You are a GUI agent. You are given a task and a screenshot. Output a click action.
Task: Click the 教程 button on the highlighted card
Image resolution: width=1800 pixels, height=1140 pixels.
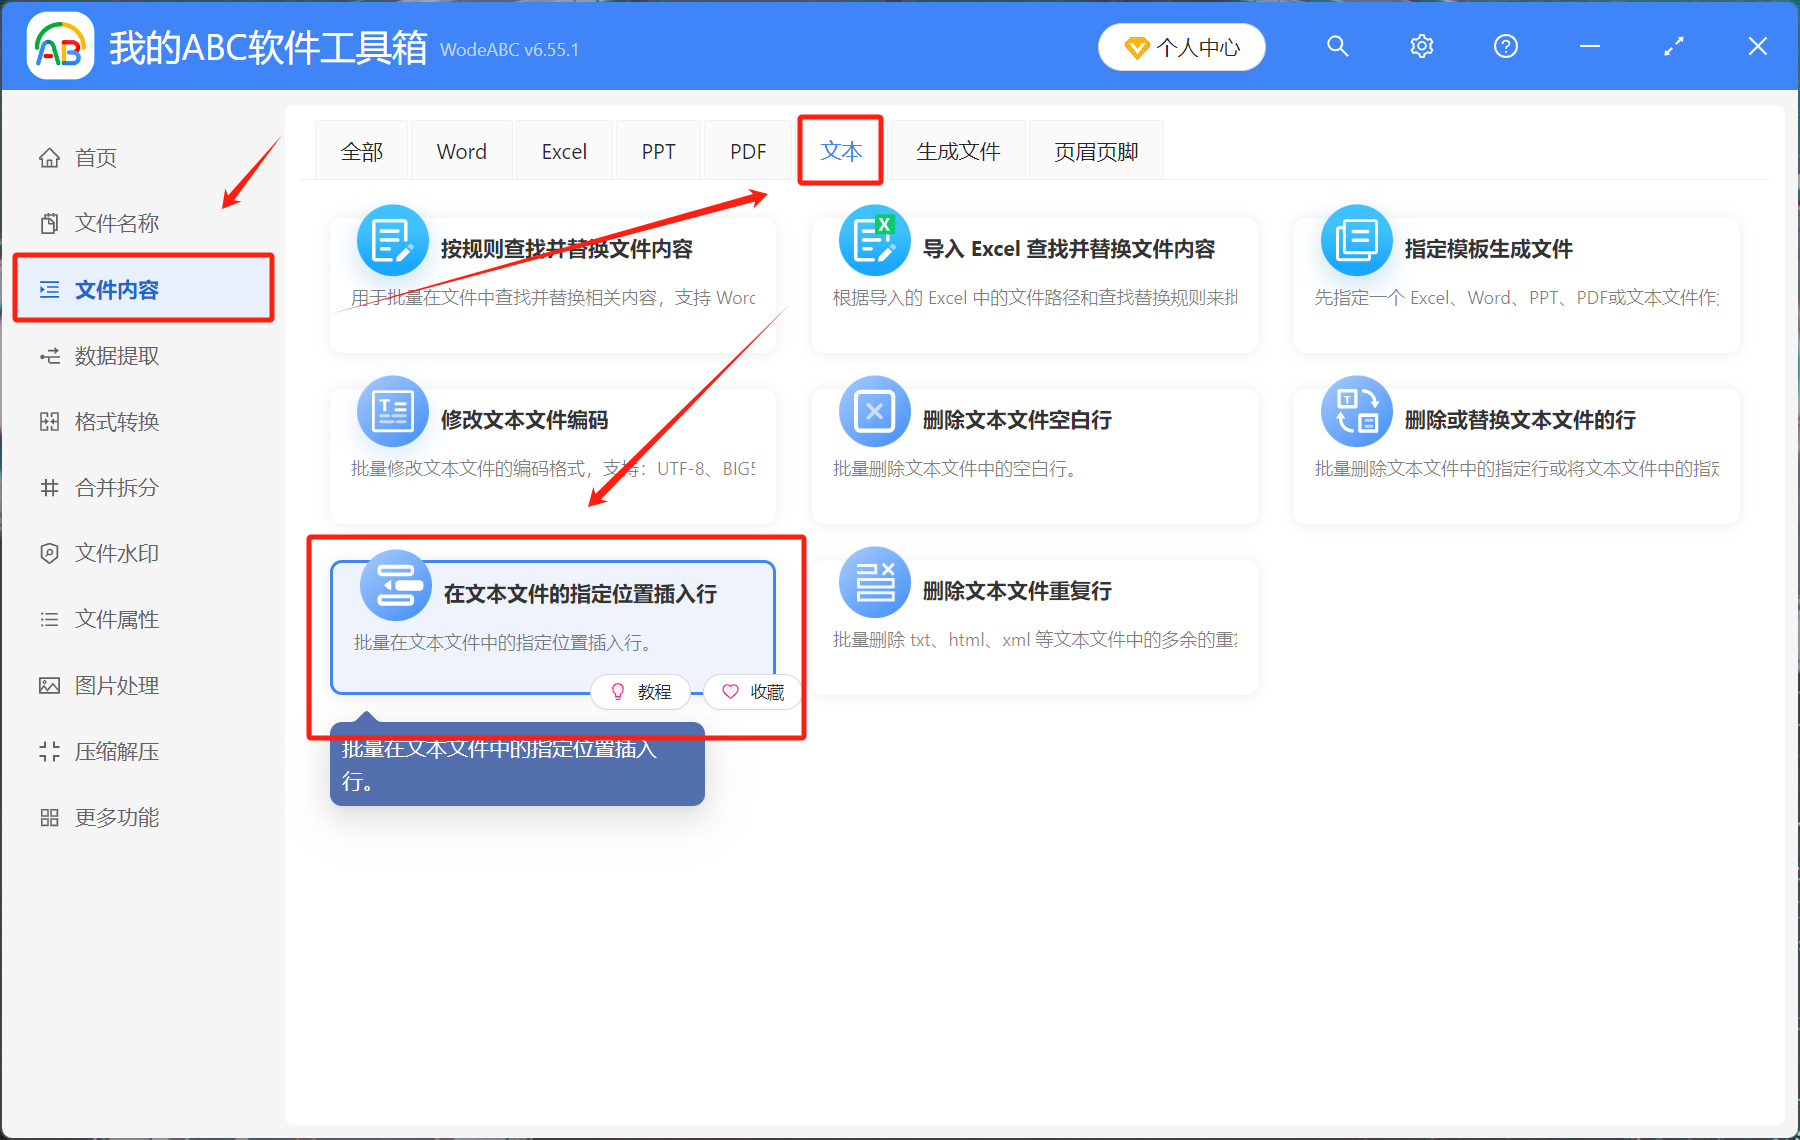click(x=641, y=691)
